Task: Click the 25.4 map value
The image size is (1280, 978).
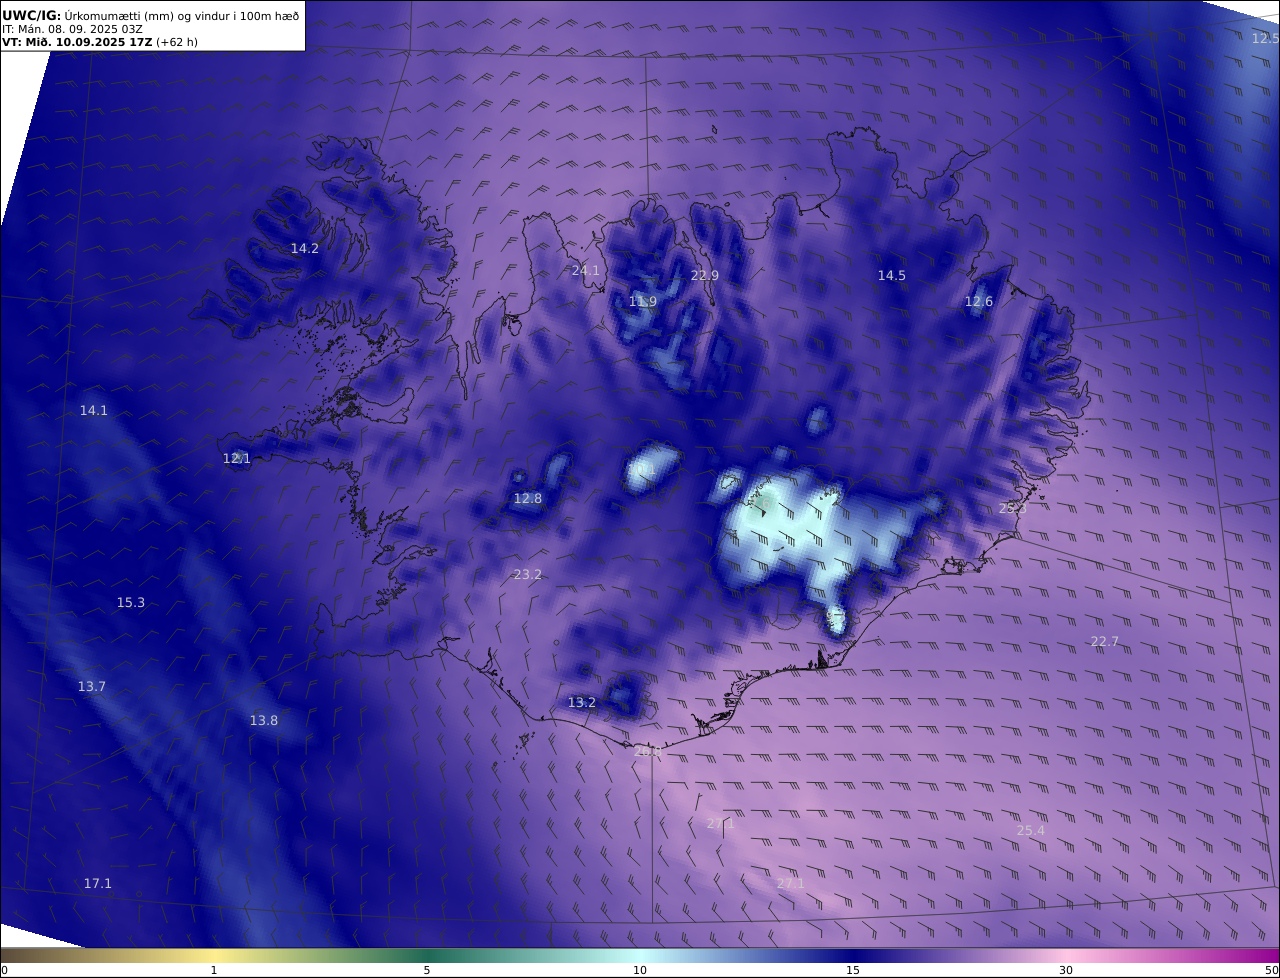Action: [x=1031, y=830]
